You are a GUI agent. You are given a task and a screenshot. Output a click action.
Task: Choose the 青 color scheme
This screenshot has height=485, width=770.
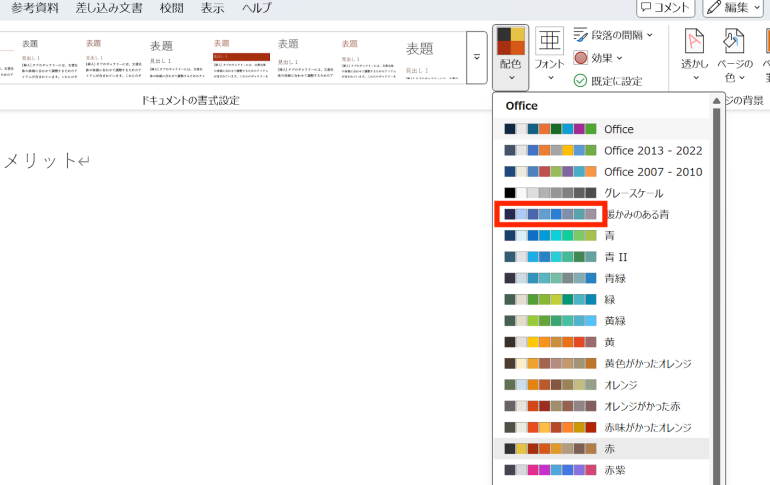pos(602,236)
